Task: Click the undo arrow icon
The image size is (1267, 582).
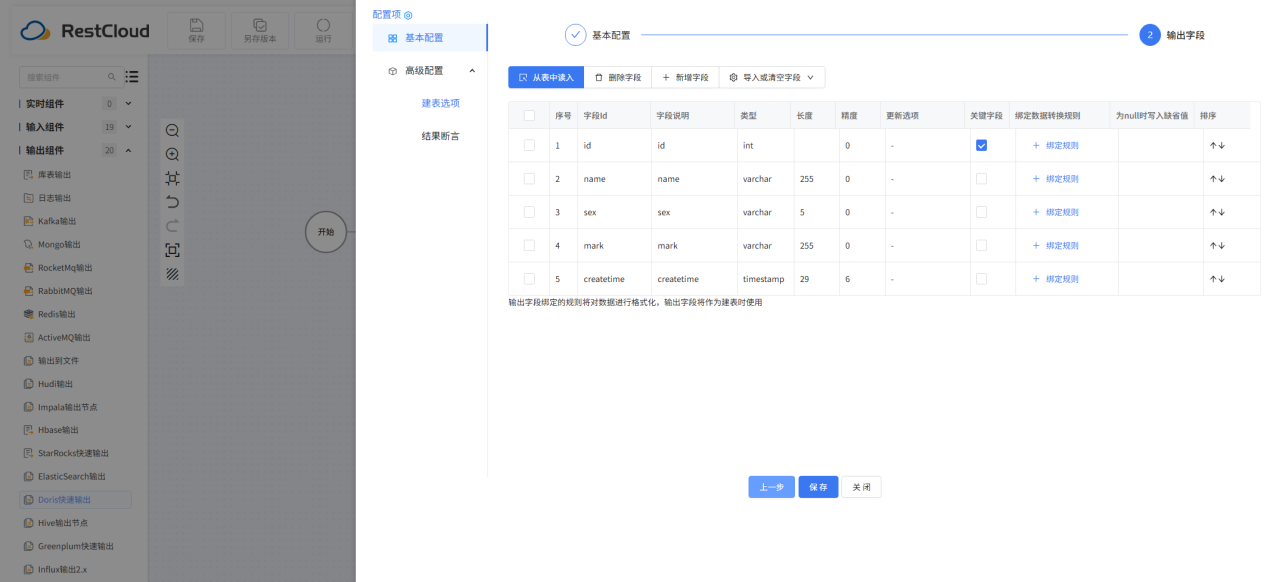Action: coord(172,202)
